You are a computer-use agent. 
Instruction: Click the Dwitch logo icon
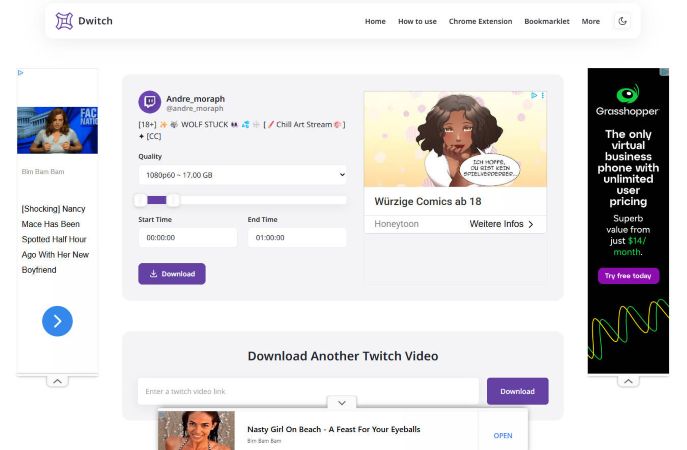pos(64,21)
